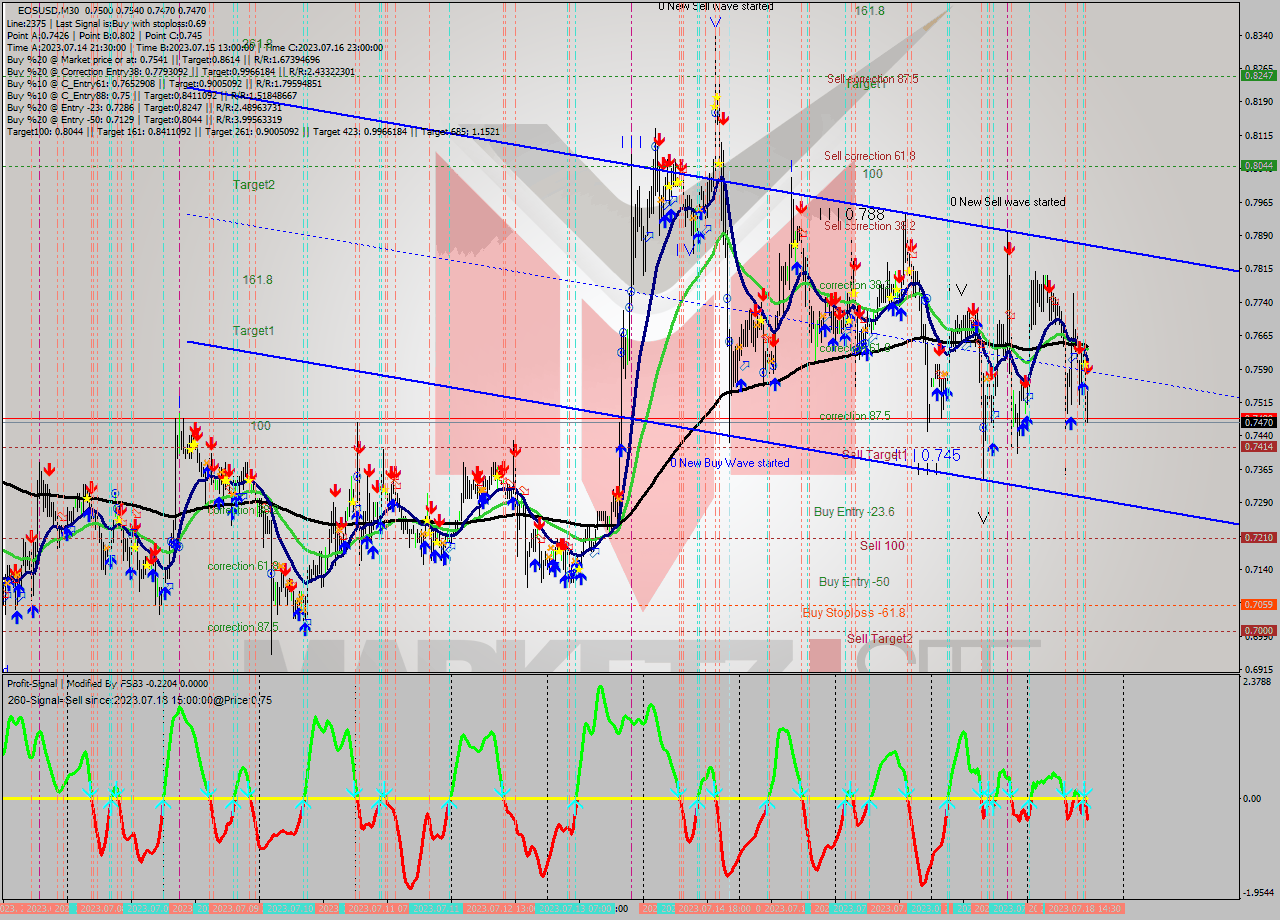Click the 0.00 indicator zero level value
Viewport: 1280px width, 920px height.
coord(1252,799)
